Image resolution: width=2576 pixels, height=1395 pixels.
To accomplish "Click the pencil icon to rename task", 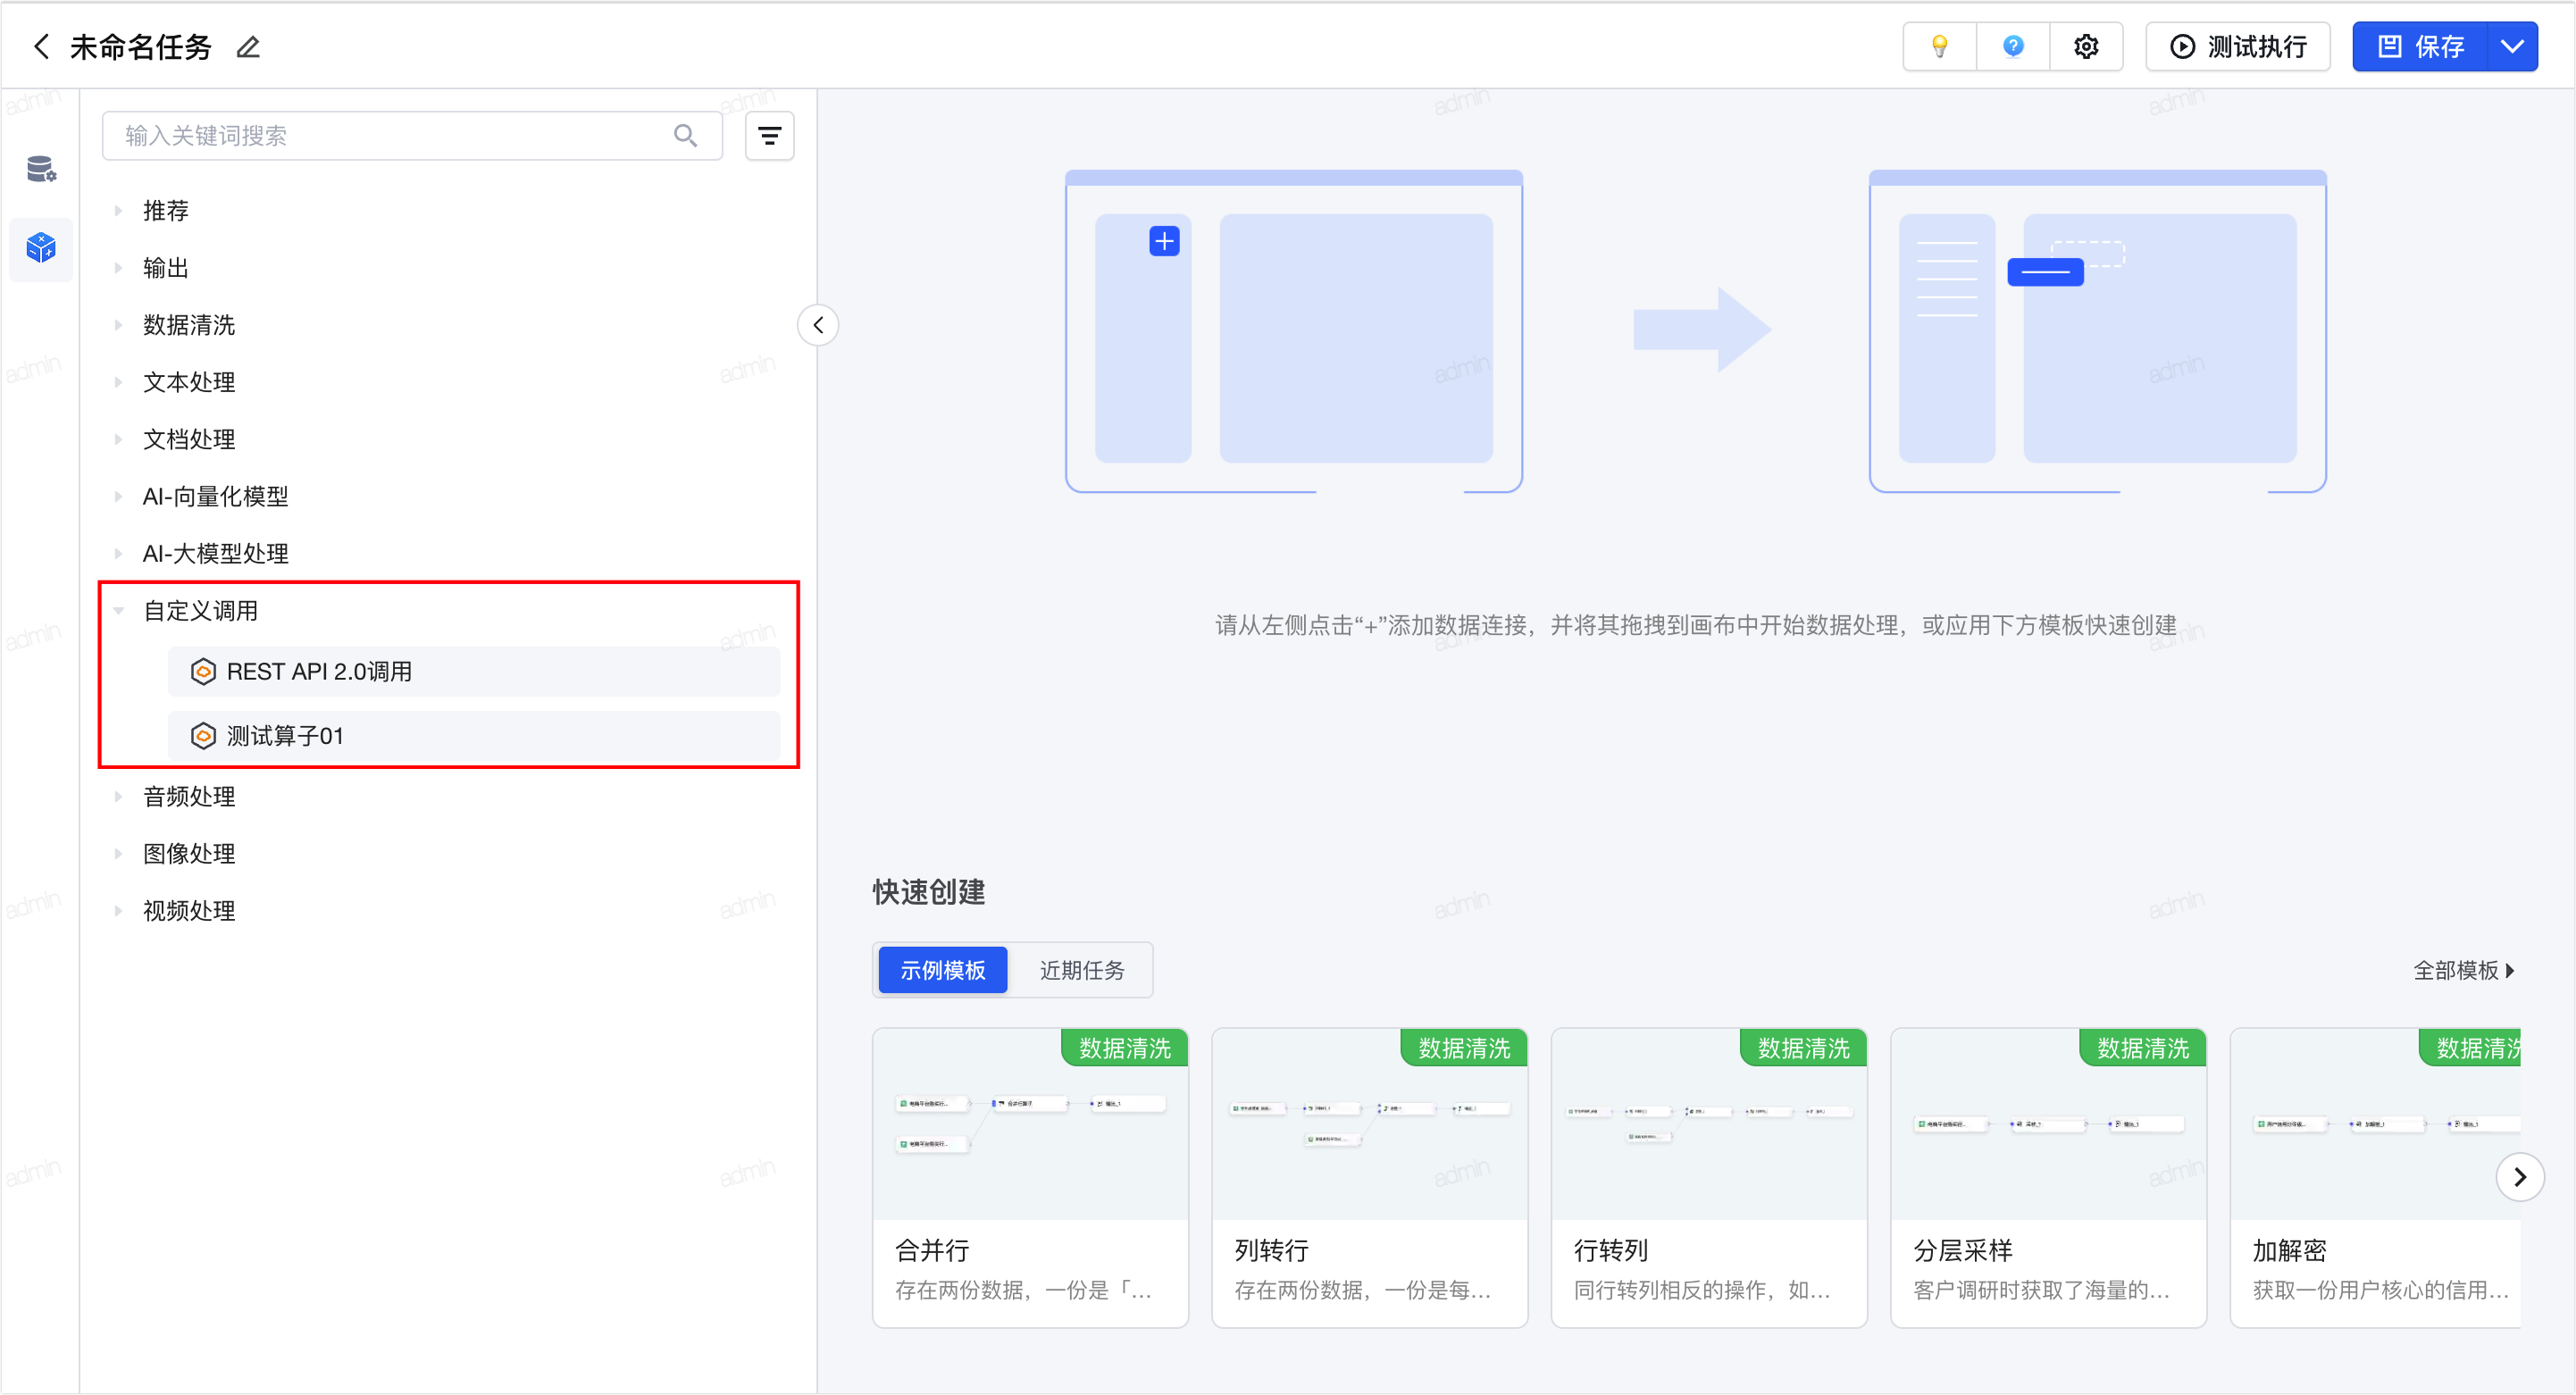I will (248, 47).
